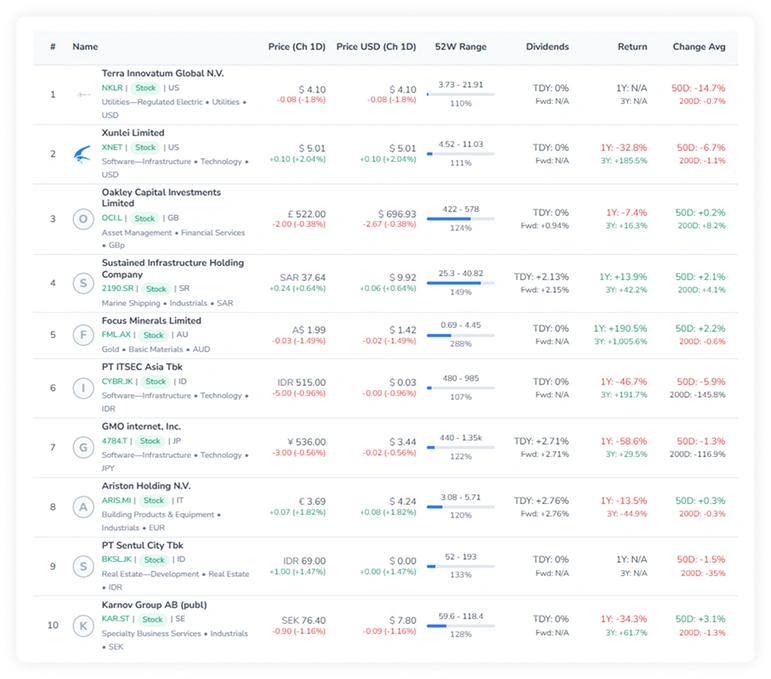Image resolution: width=771 pixels, height=679 pixels.
Task: Sort by the 52W Range column header
Action: 461,47
